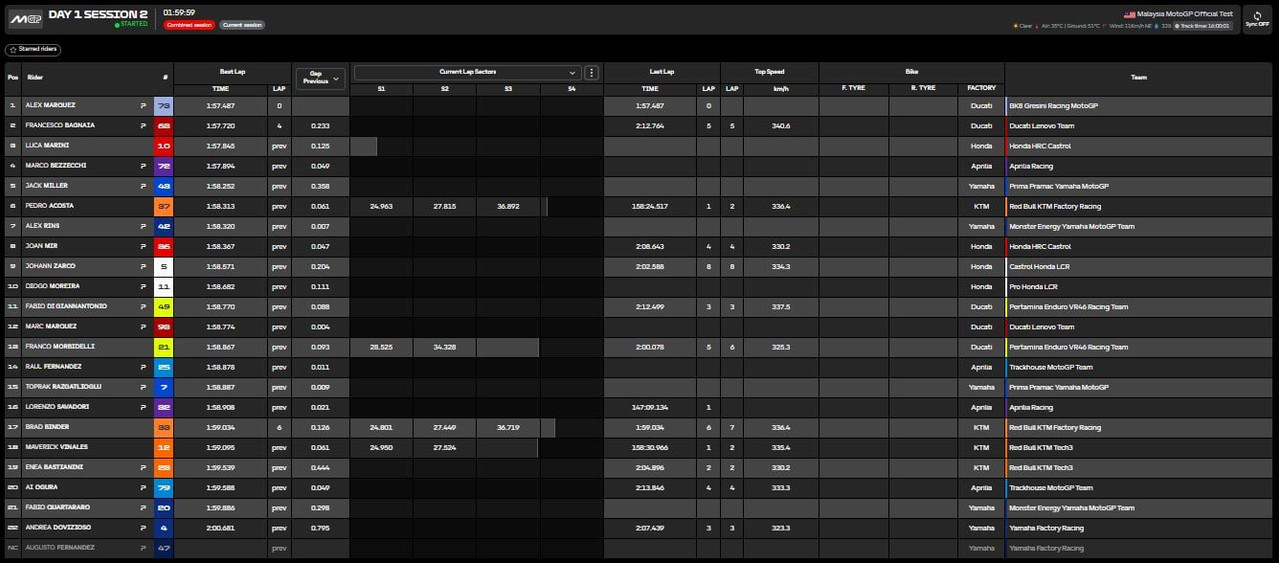Click the pit icon for Raul Fernandez
Screen dimensions: 1279x563
click(x=142, y=367)
